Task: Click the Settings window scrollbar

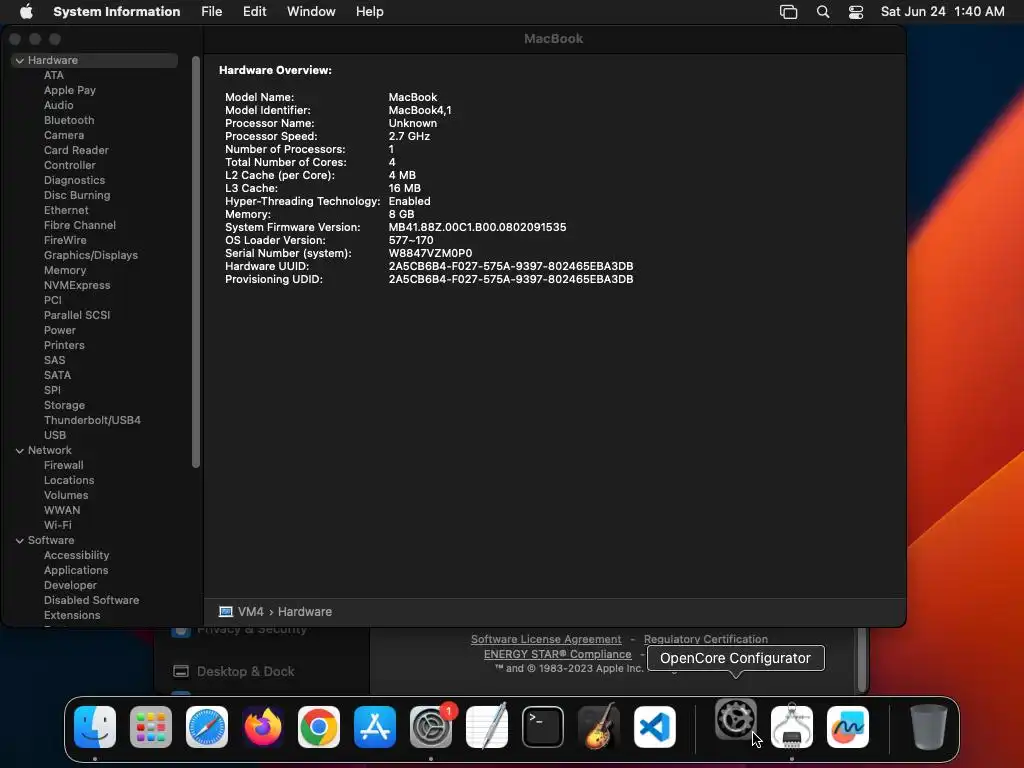Action: click(863, 659)
